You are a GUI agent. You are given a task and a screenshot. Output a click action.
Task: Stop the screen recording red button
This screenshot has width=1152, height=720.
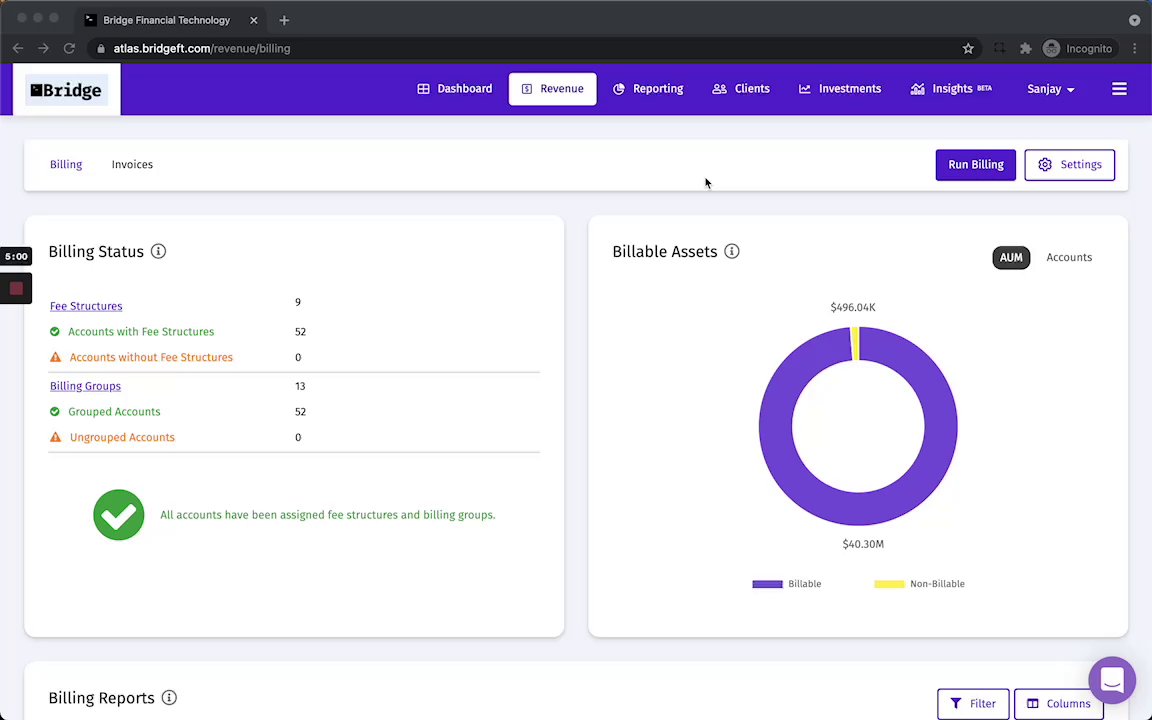[x=16, y=289]
